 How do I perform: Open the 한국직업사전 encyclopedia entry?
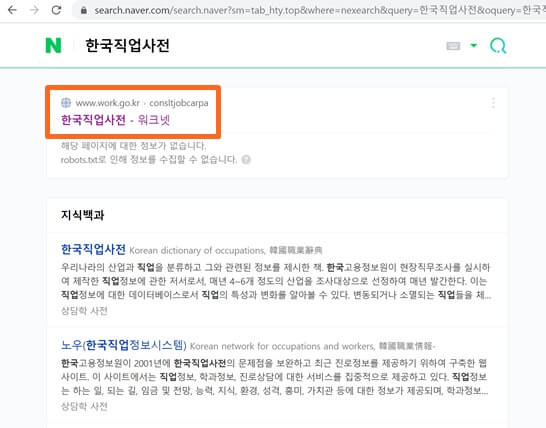click(x=93, y=249)
